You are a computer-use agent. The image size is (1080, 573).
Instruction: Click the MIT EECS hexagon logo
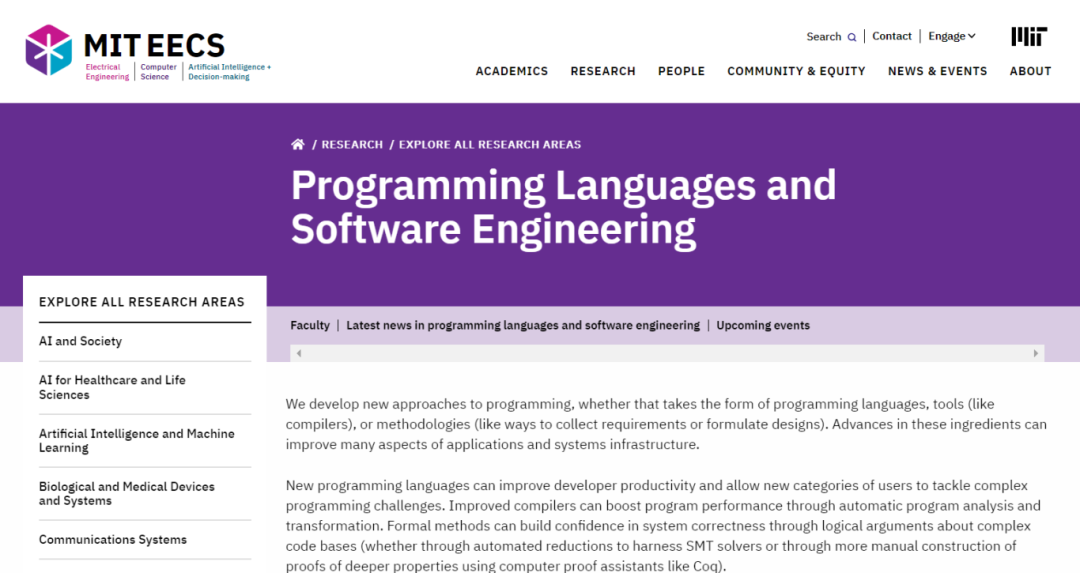[48, 50]
